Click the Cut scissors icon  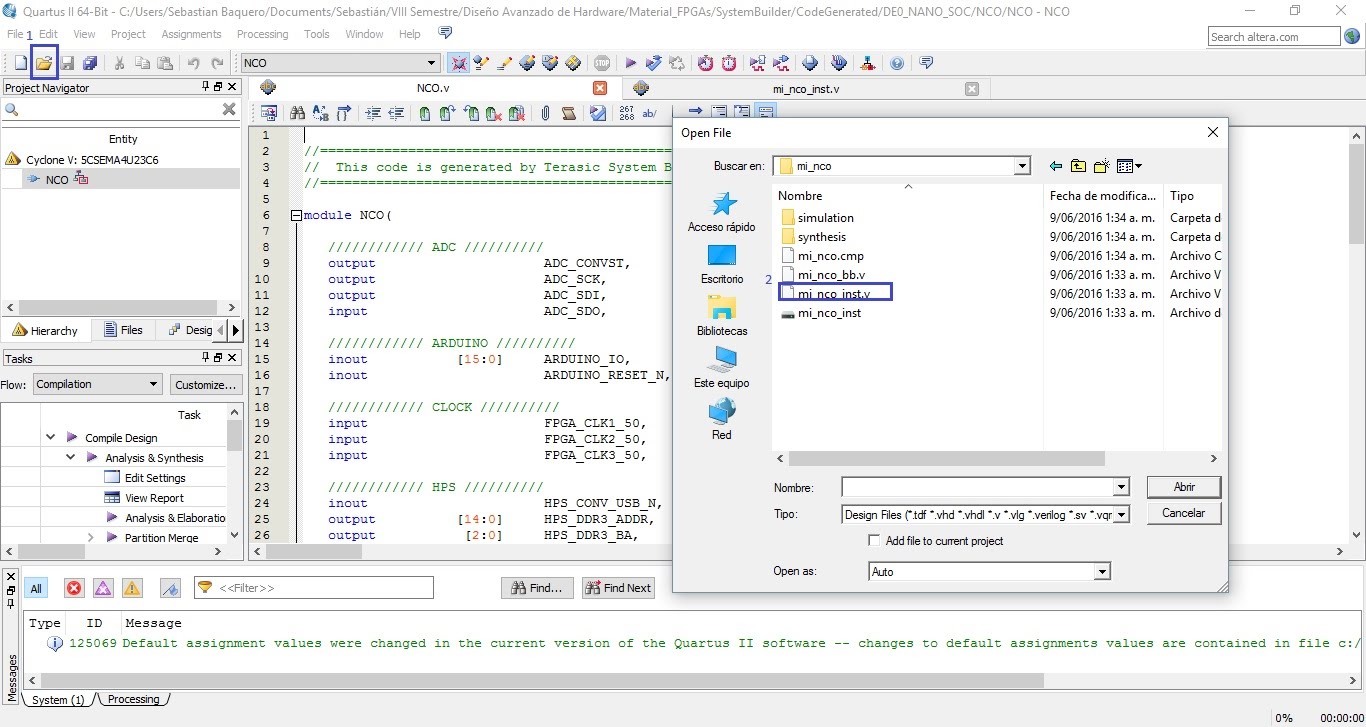(x=119, y=63)
